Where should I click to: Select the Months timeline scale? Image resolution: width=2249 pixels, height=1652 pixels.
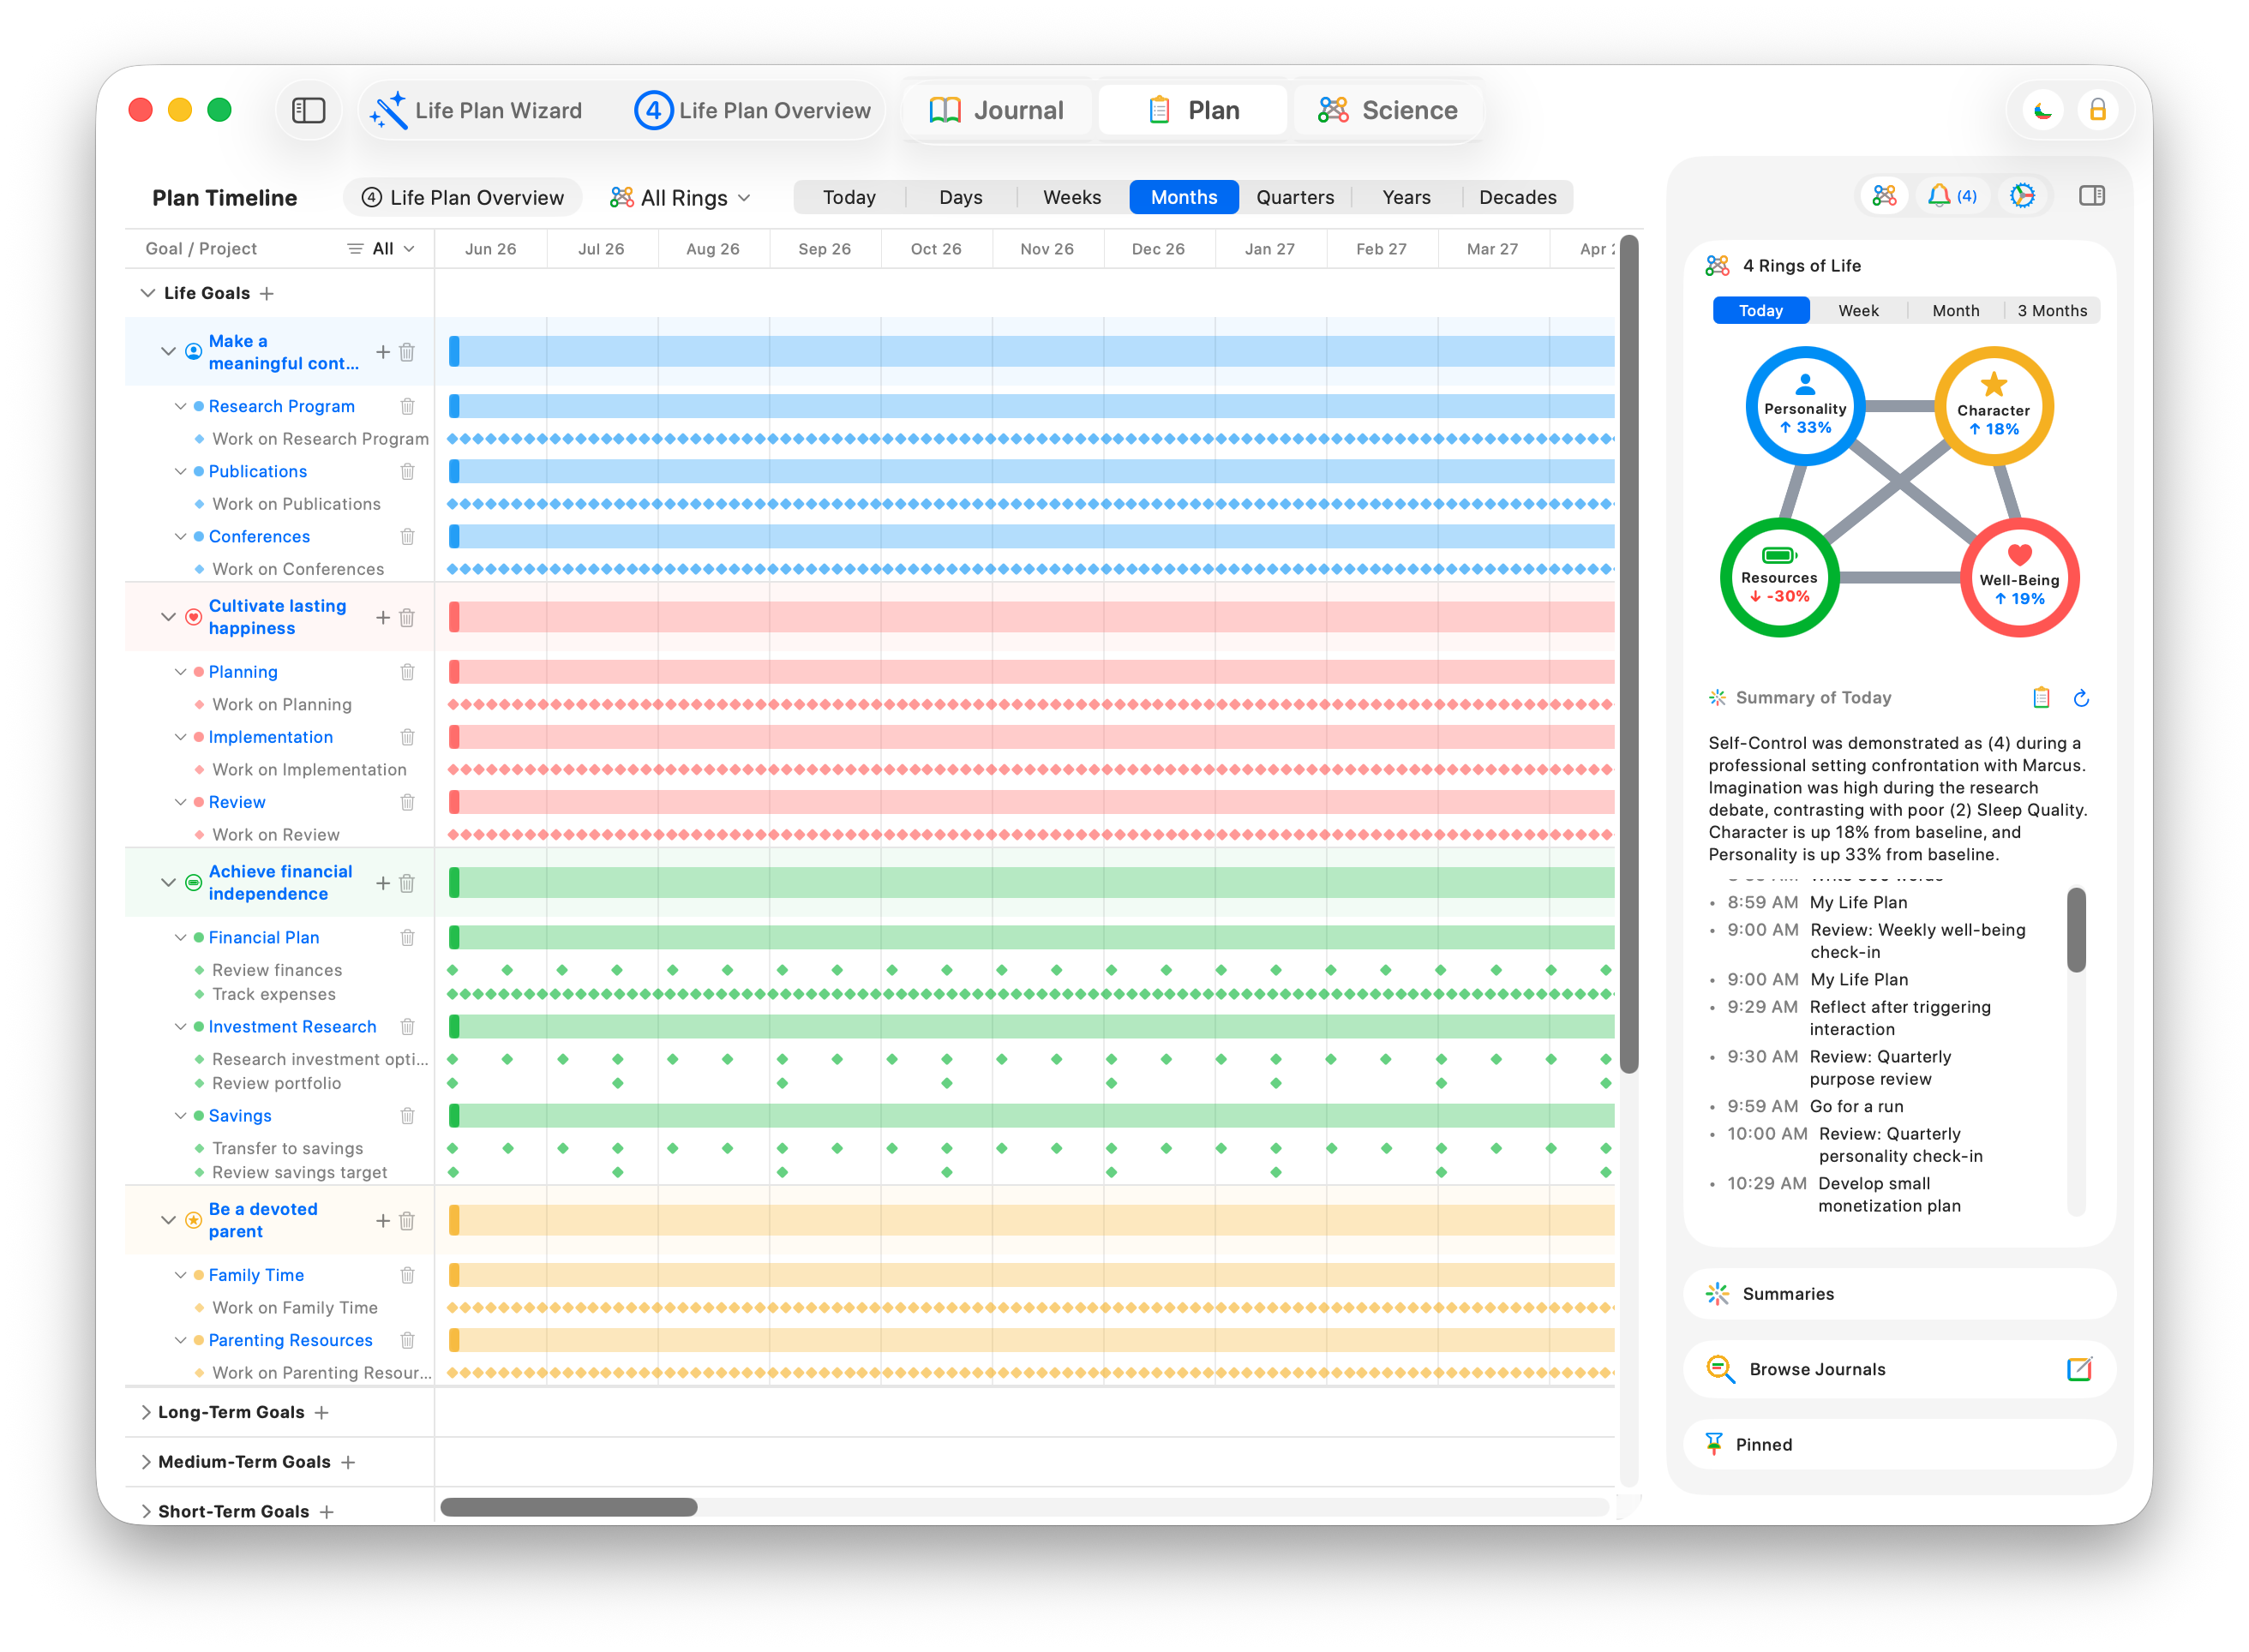(x=1183, y=197)
